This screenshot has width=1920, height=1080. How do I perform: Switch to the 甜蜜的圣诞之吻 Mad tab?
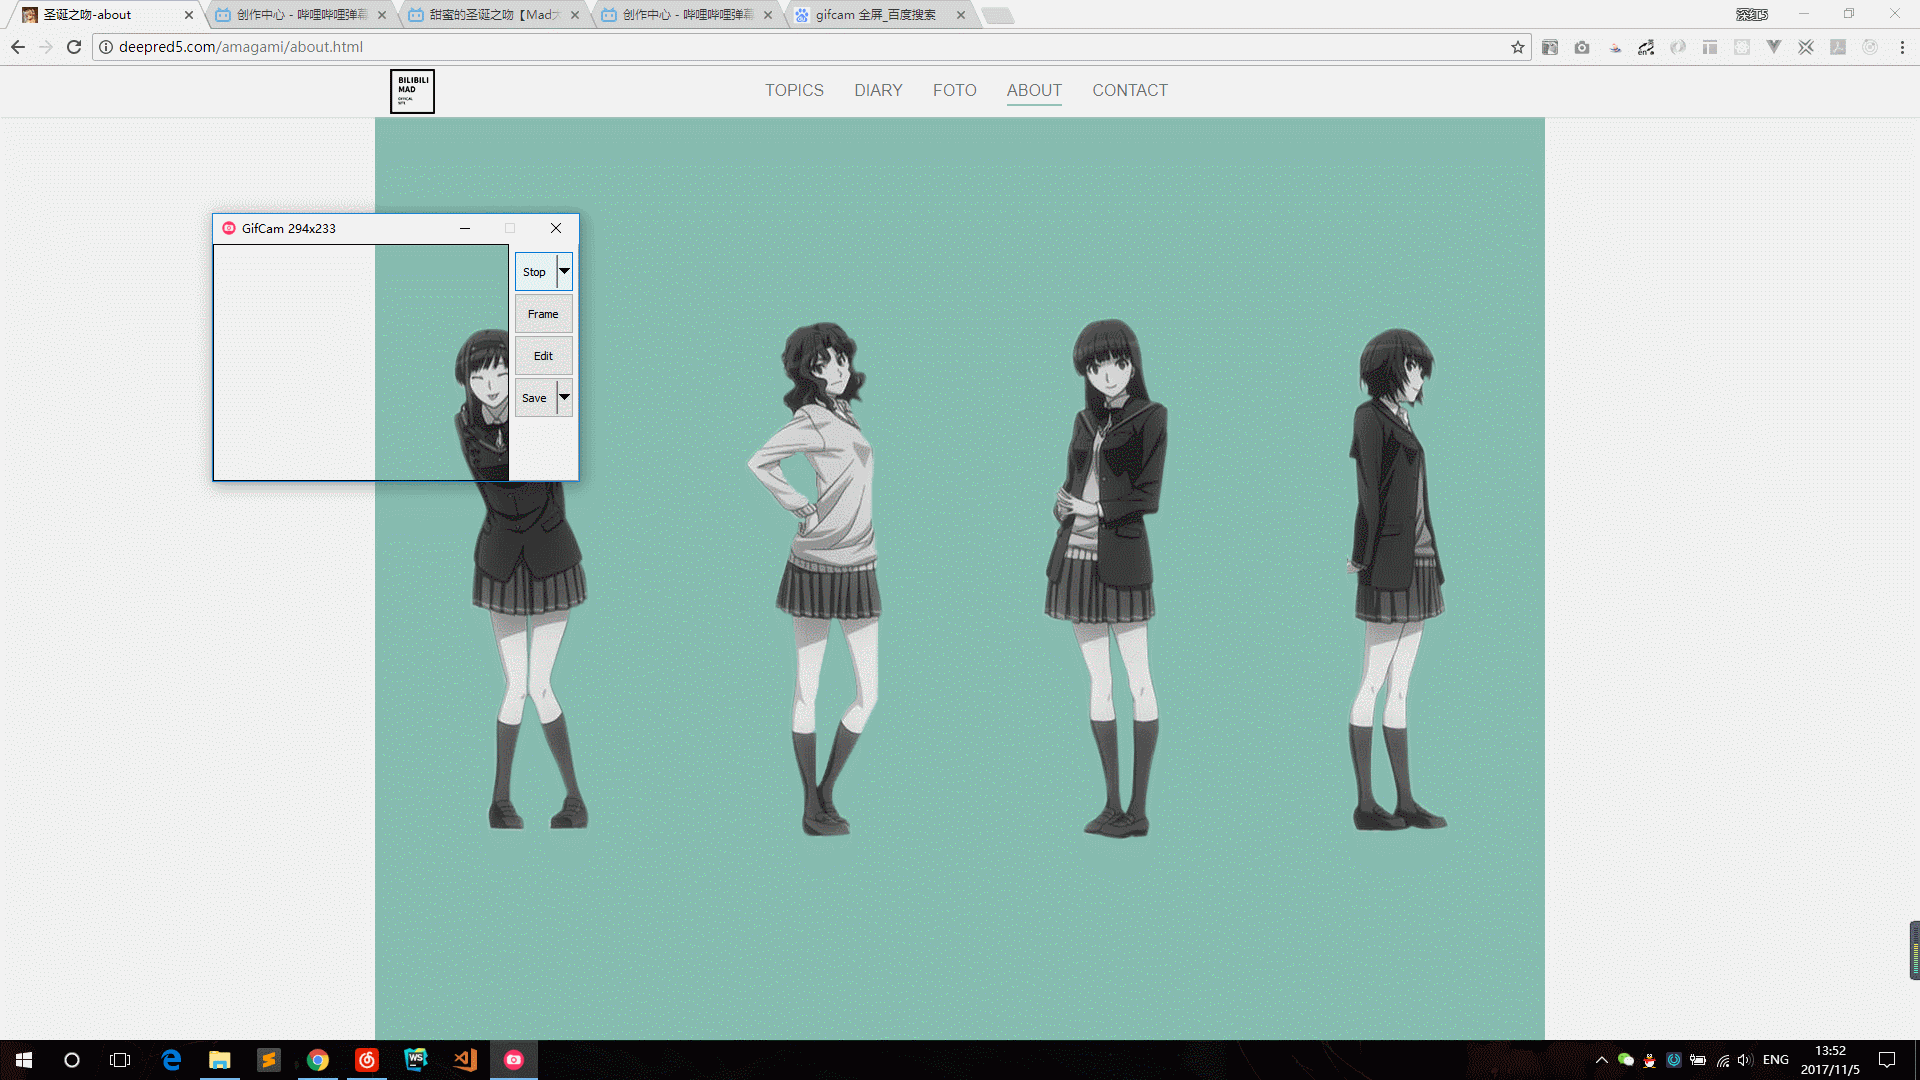(493, 15)
